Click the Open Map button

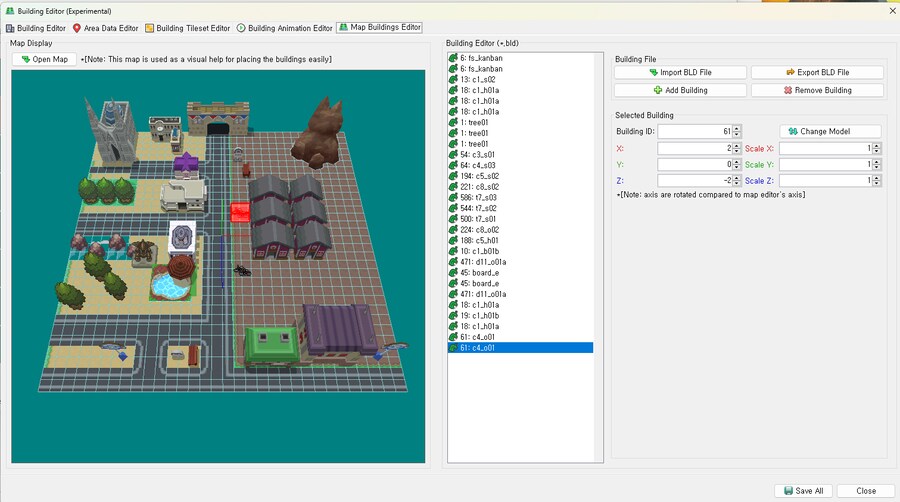point(44,59)
